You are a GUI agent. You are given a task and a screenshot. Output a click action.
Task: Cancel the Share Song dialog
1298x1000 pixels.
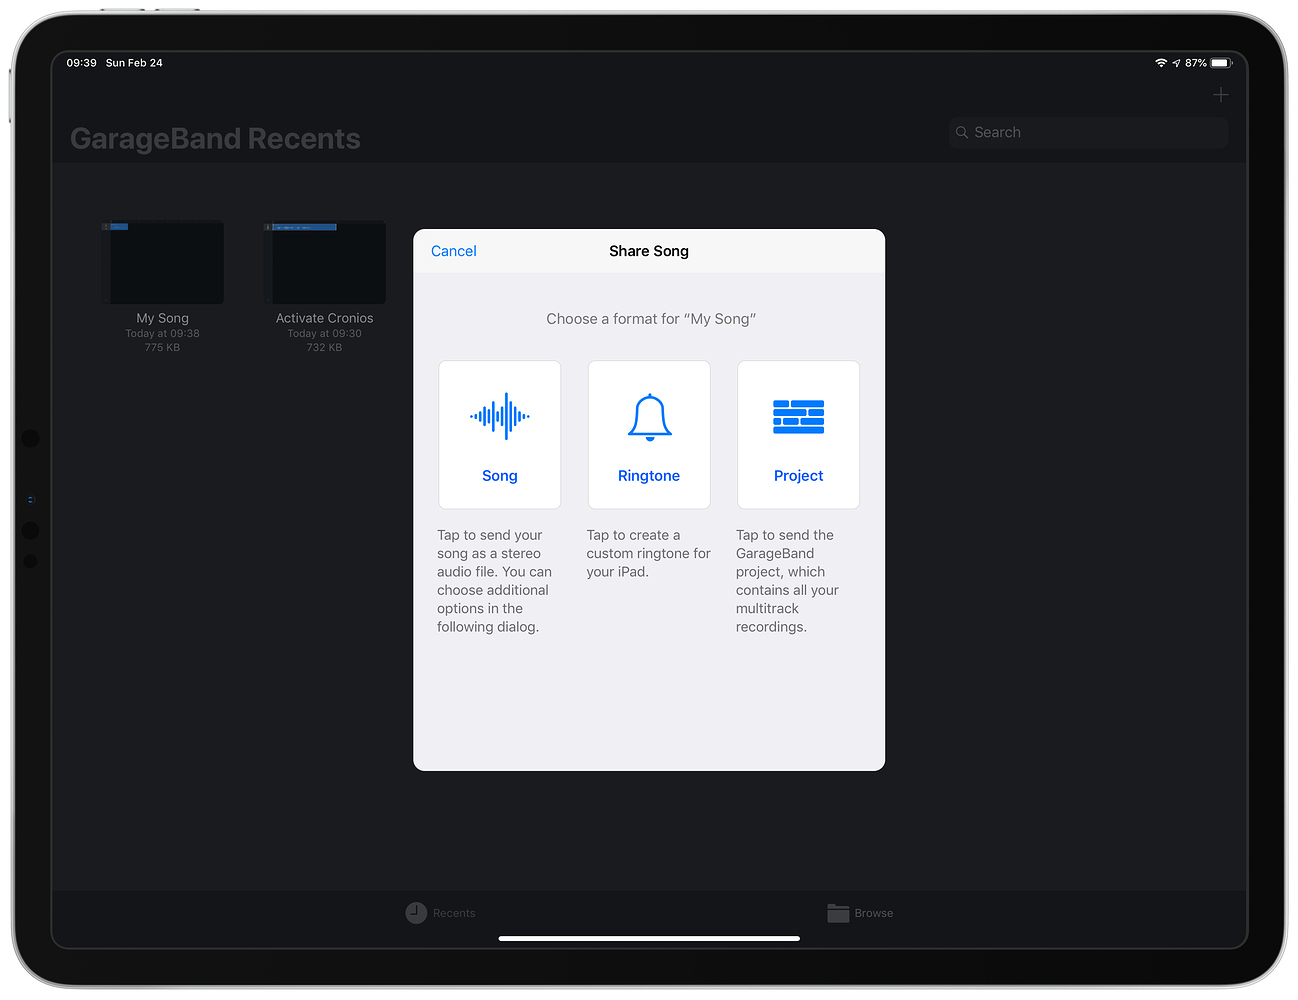click(x=453, y=251)
